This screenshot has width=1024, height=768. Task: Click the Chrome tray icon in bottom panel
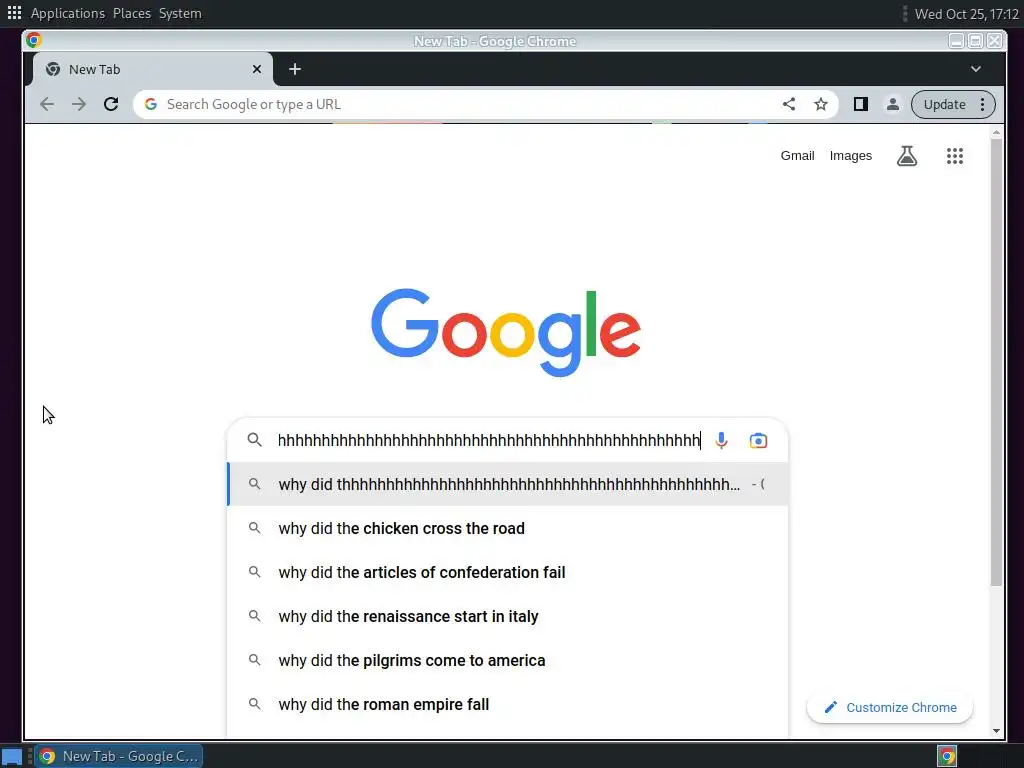point(947,756)
